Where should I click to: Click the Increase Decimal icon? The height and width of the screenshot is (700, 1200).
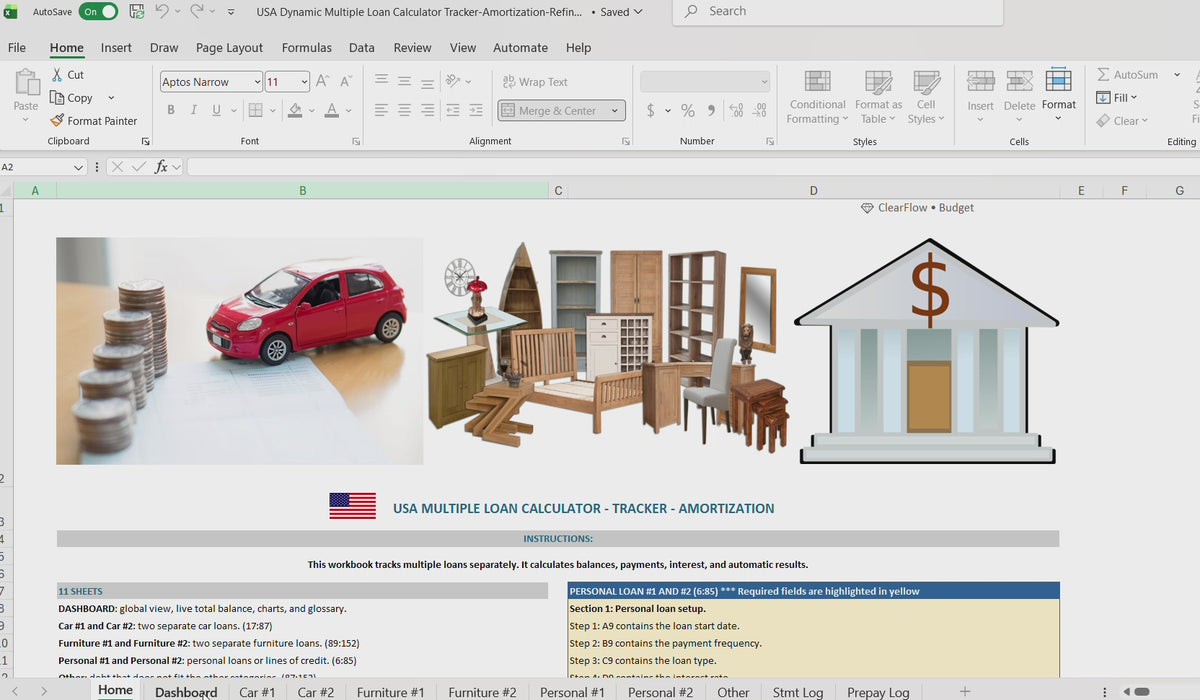(737, 110)
